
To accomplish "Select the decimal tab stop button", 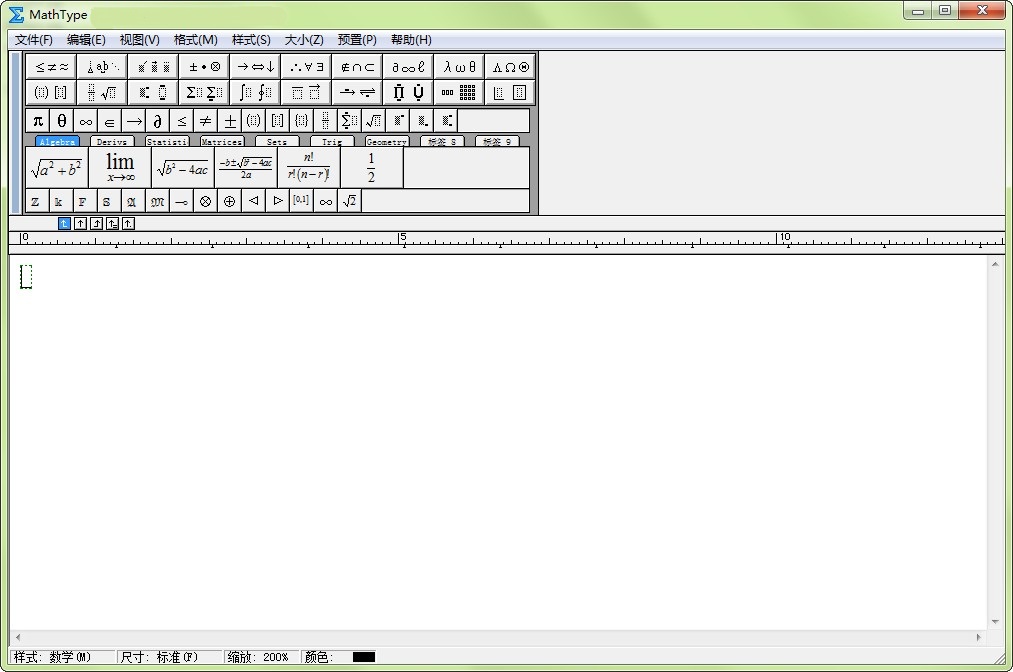I will 129,224.
